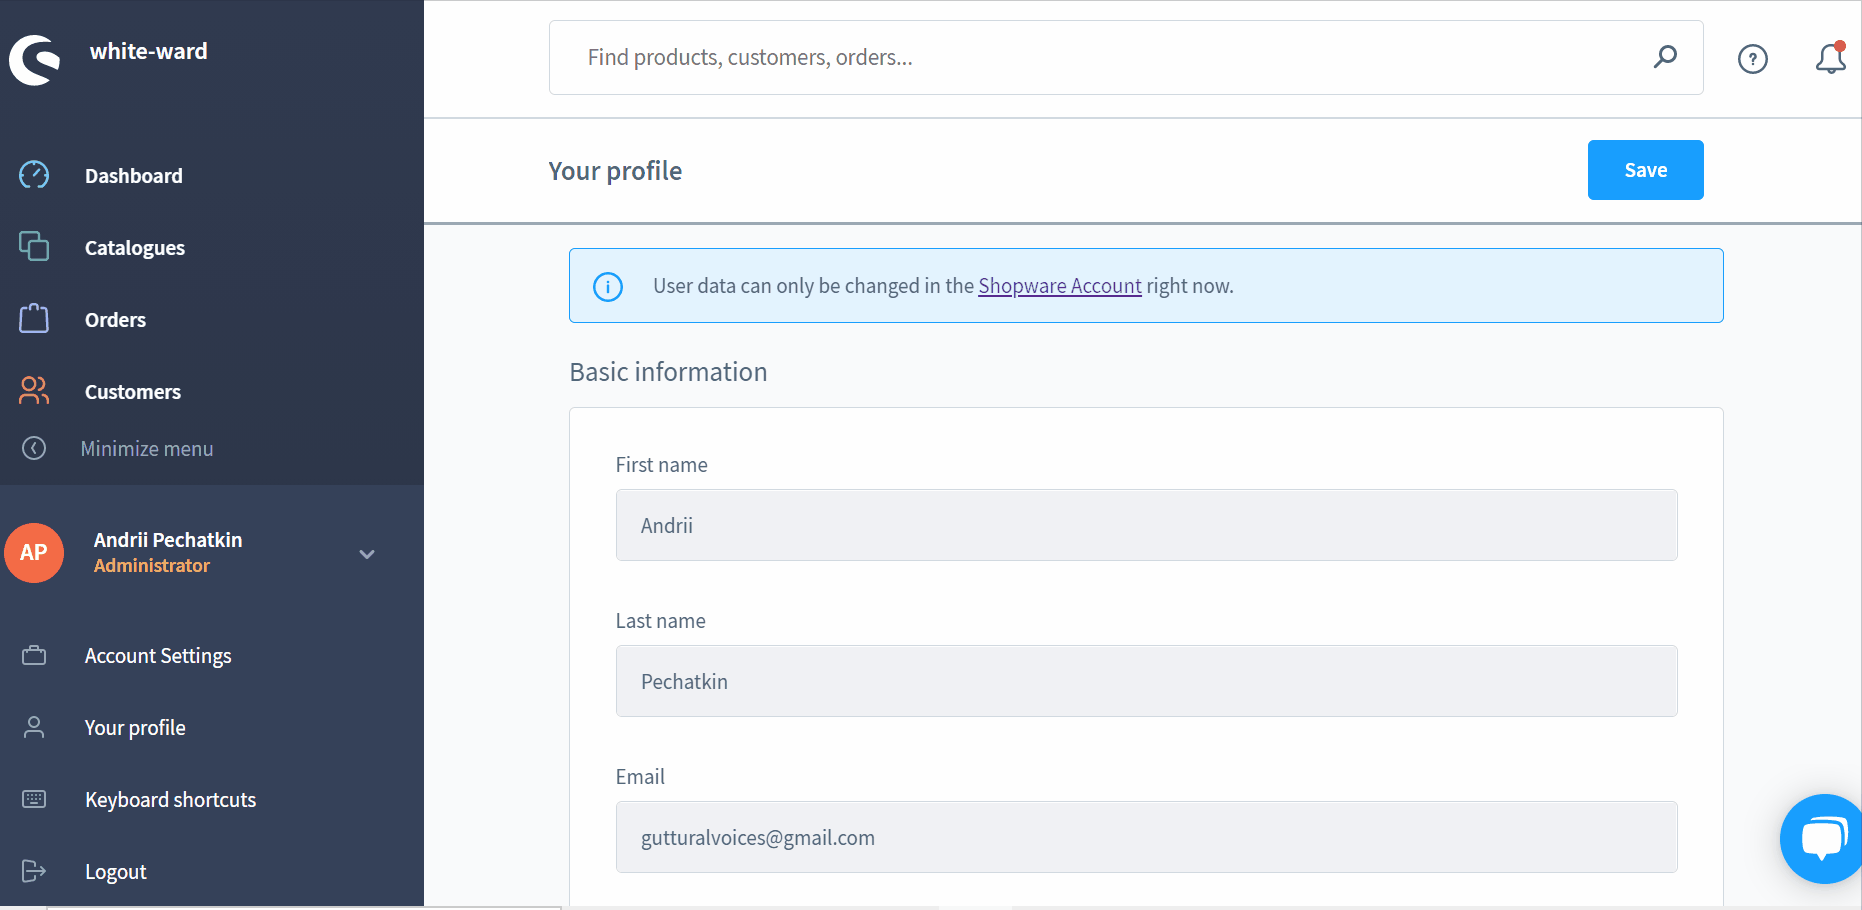This screenshot has height=910, width=1862.
Task: Focus the Find products search field
Action: 1100,58
